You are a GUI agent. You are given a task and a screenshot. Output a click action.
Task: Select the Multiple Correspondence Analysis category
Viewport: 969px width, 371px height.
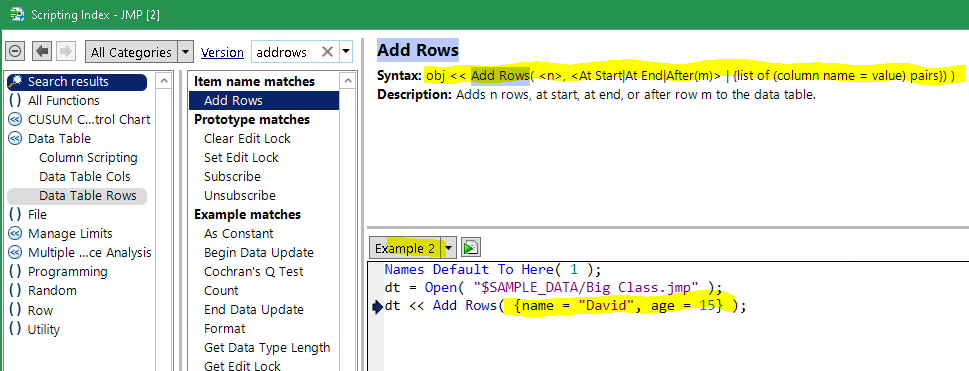click(x=90, y=252)
